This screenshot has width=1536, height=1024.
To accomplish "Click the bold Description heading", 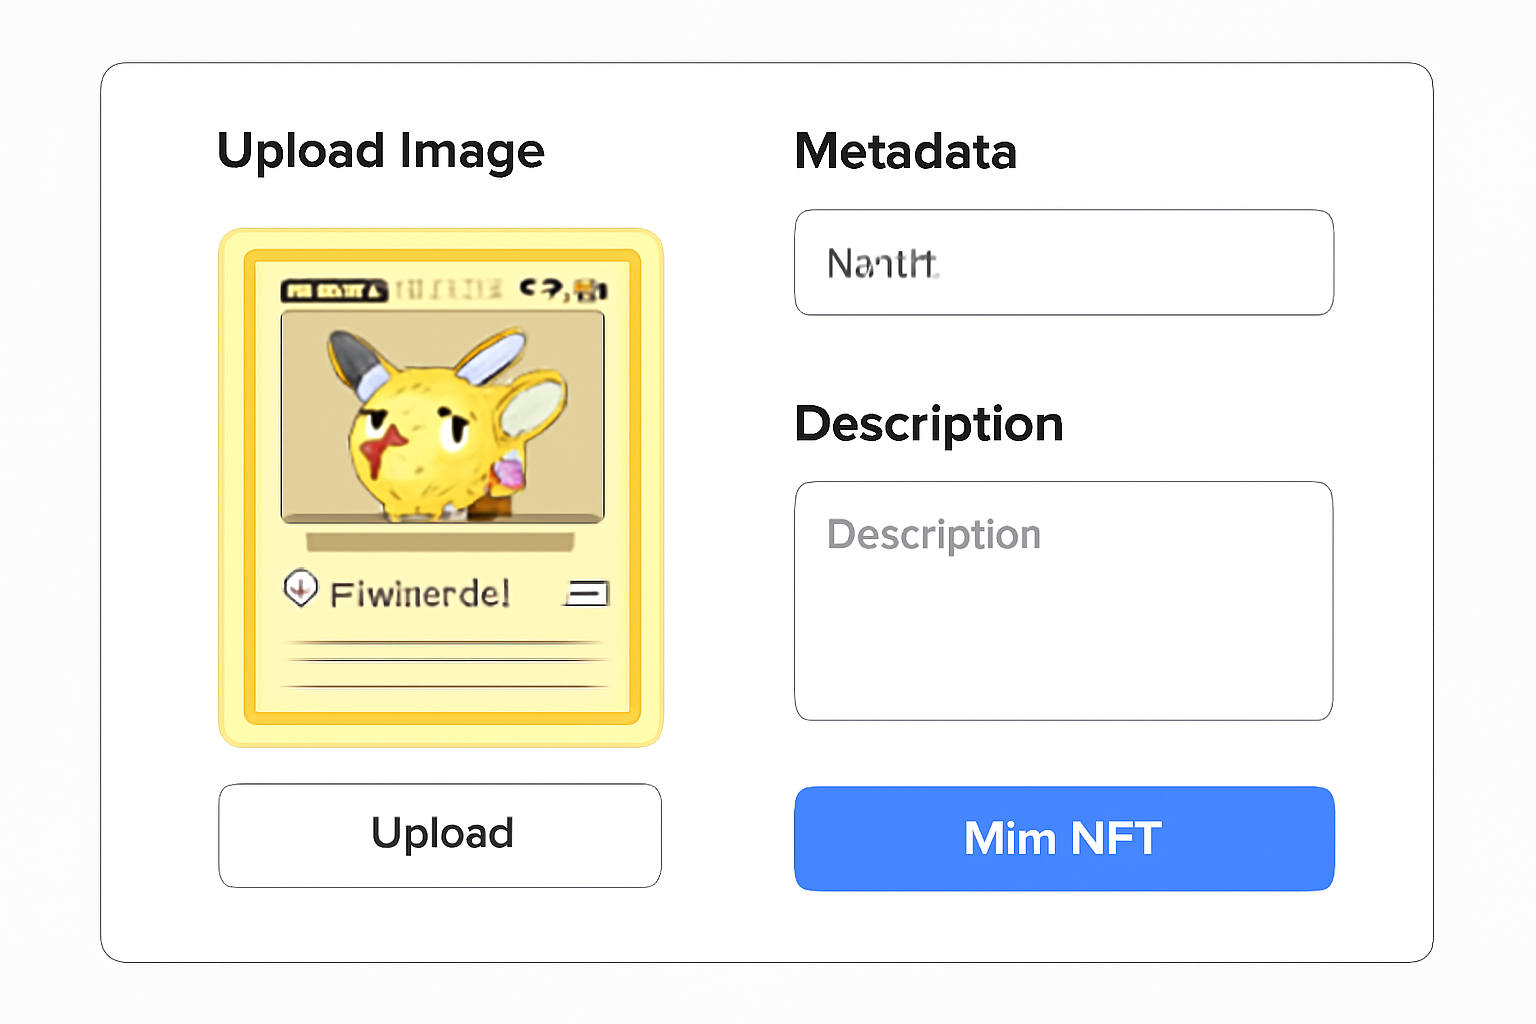I will coord(928,424).
